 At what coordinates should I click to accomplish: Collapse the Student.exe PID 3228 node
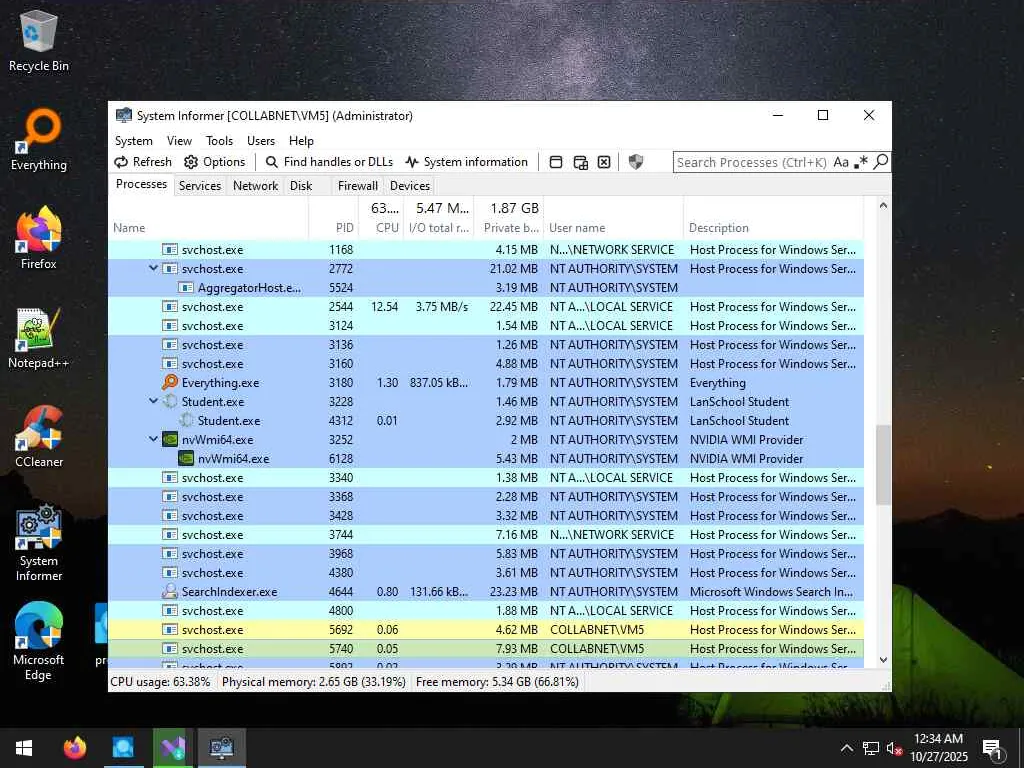(x=153, y=401)
